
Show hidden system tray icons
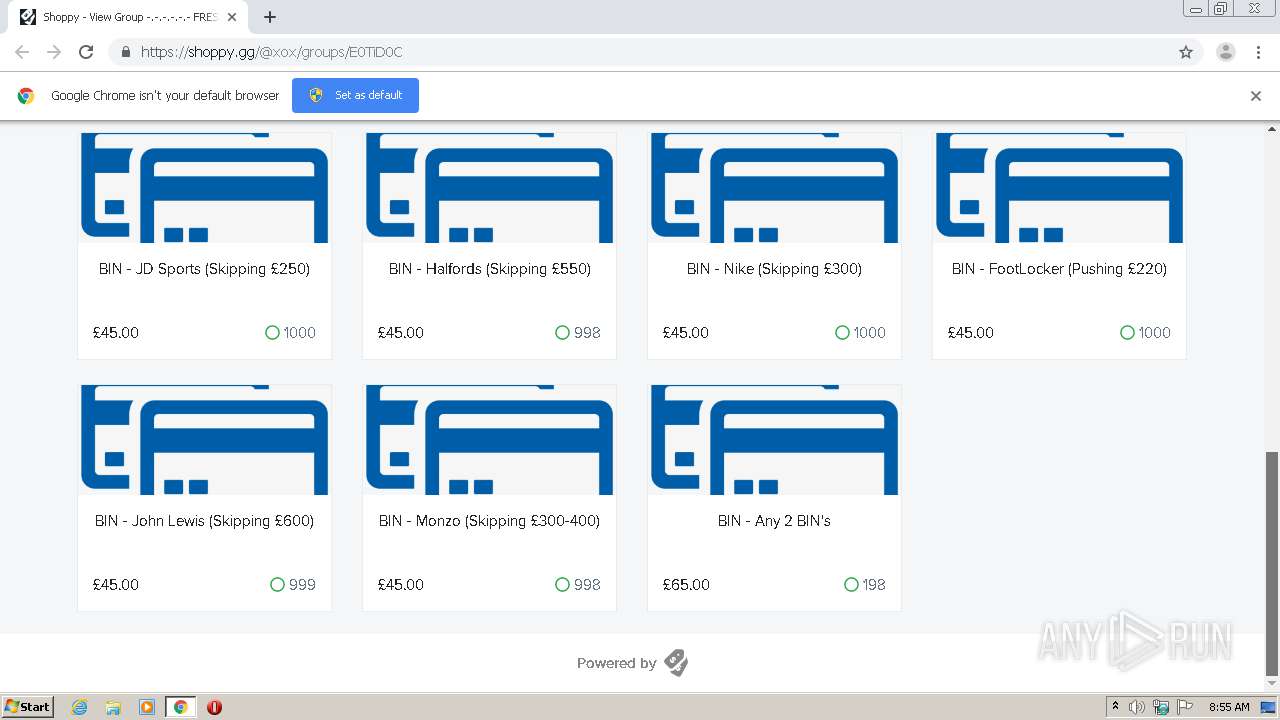(x=1115, y=707)
